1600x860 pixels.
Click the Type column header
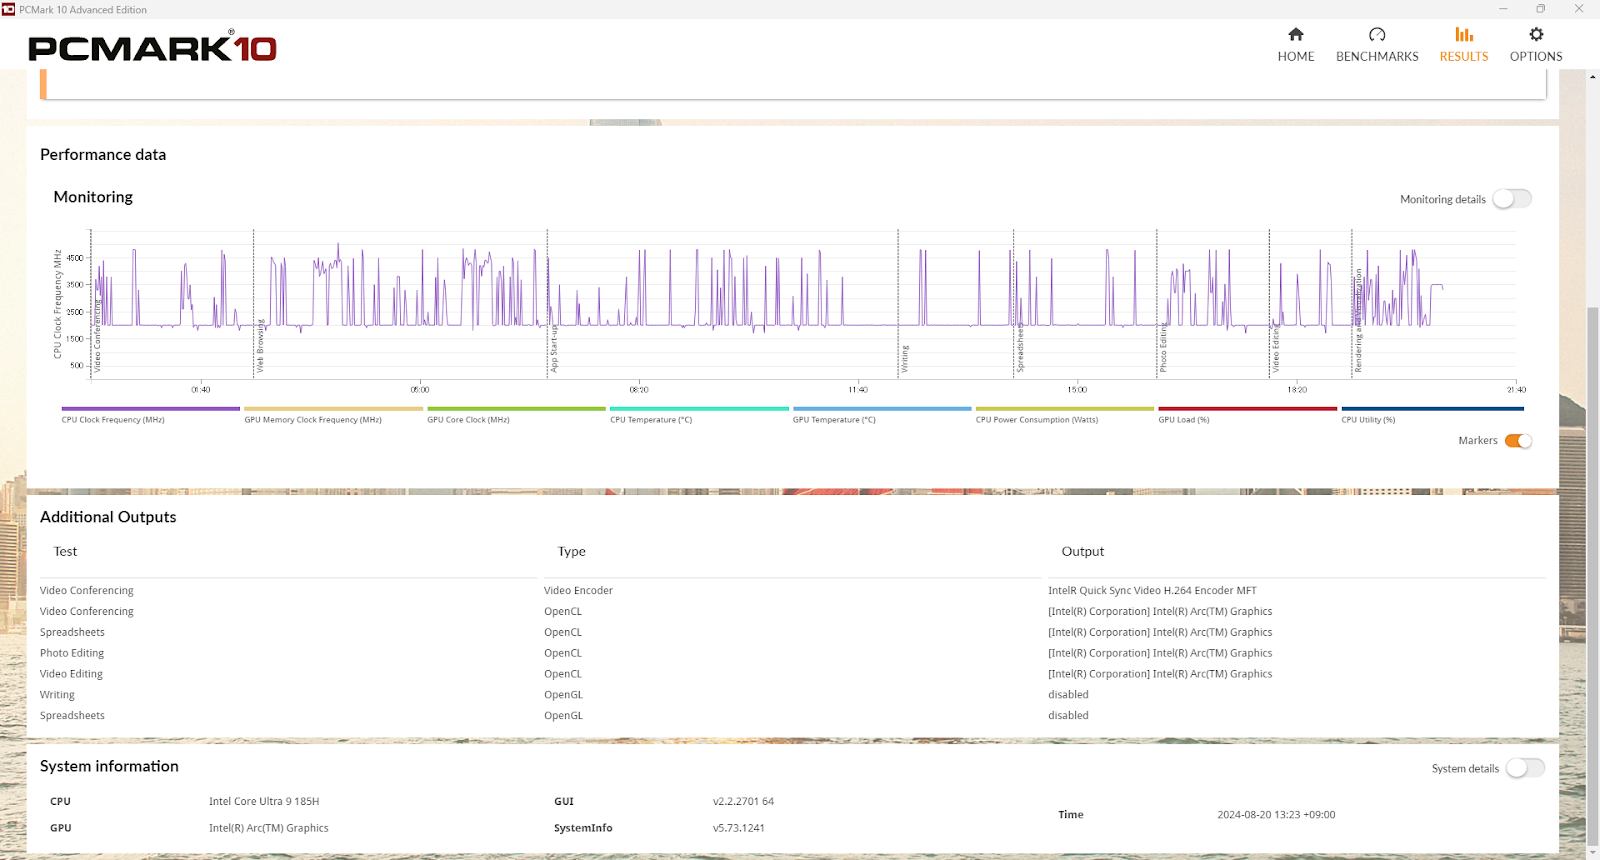coord(572,552)
